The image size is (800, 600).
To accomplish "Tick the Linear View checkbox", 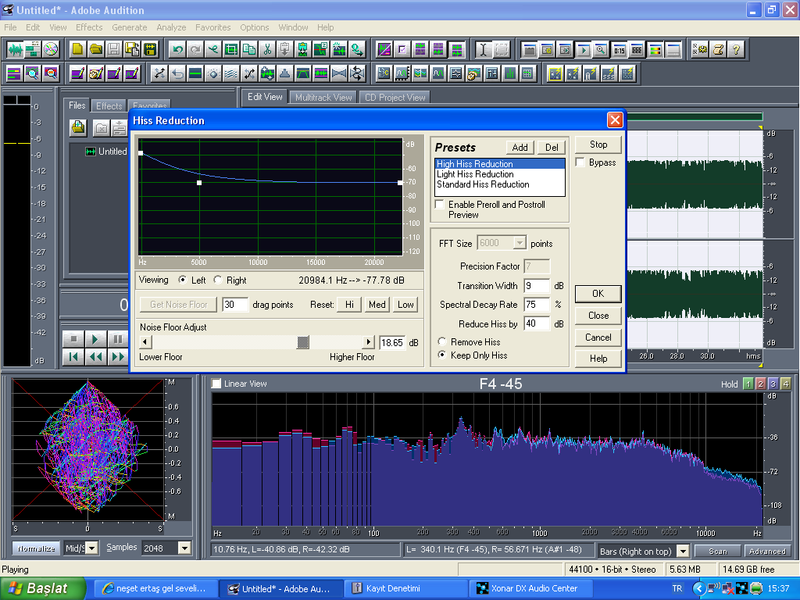I will pos(217,383).
